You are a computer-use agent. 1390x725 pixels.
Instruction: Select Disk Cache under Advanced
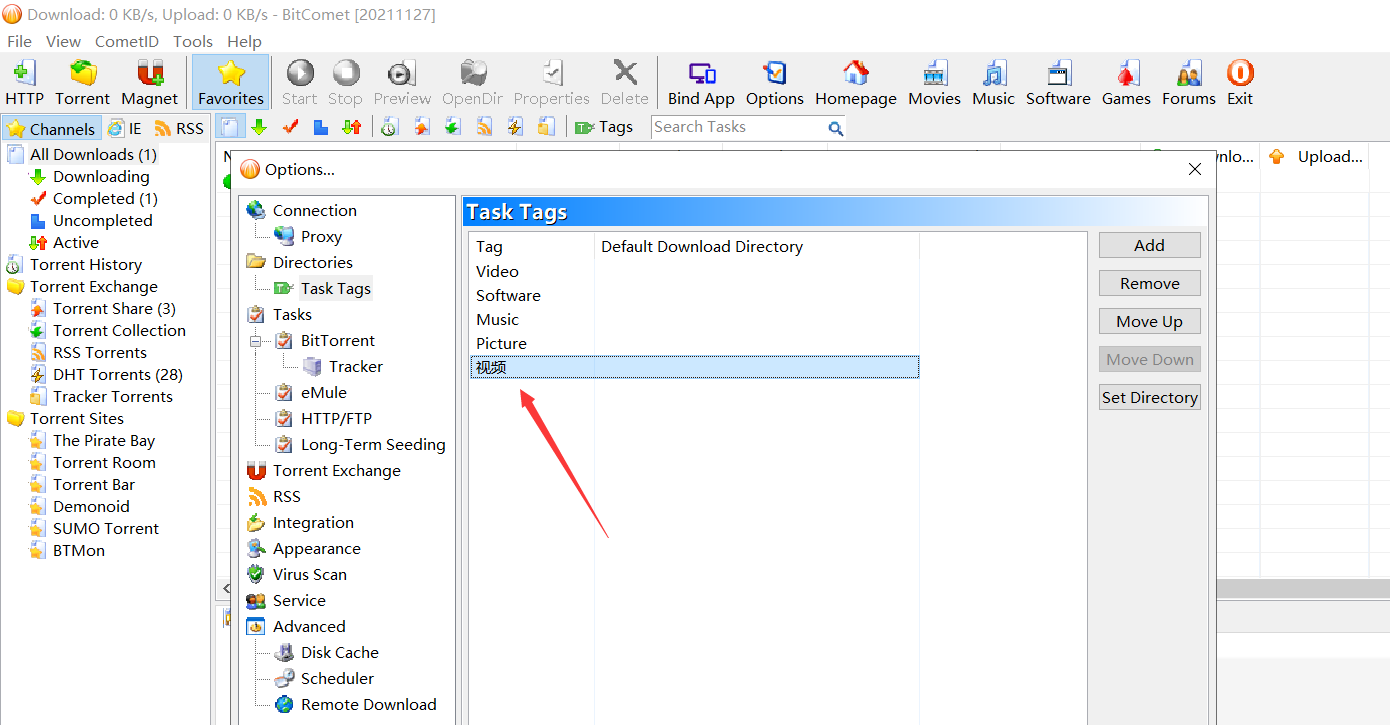340,652
